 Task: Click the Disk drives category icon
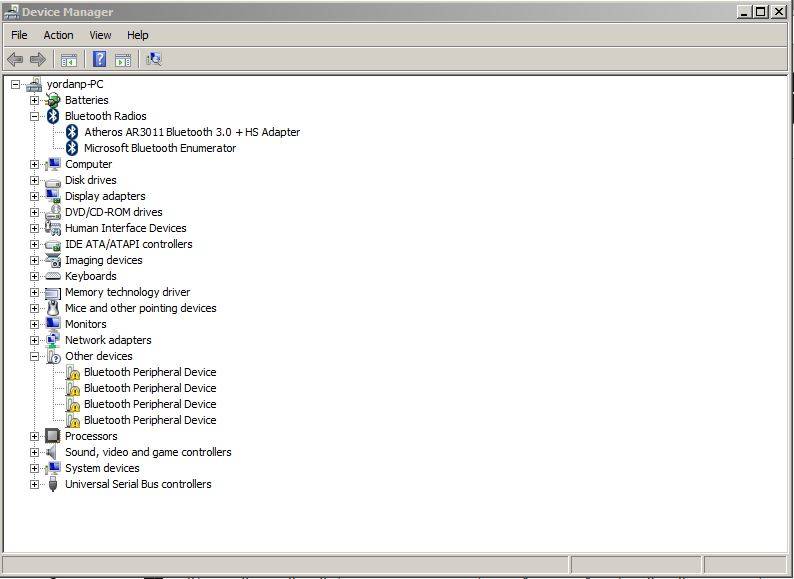click(x=53, y=181)
